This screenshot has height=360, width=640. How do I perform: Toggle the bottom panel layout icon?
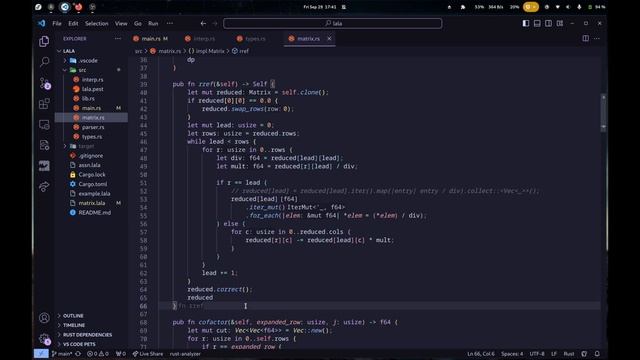click(x=537, y=23)
